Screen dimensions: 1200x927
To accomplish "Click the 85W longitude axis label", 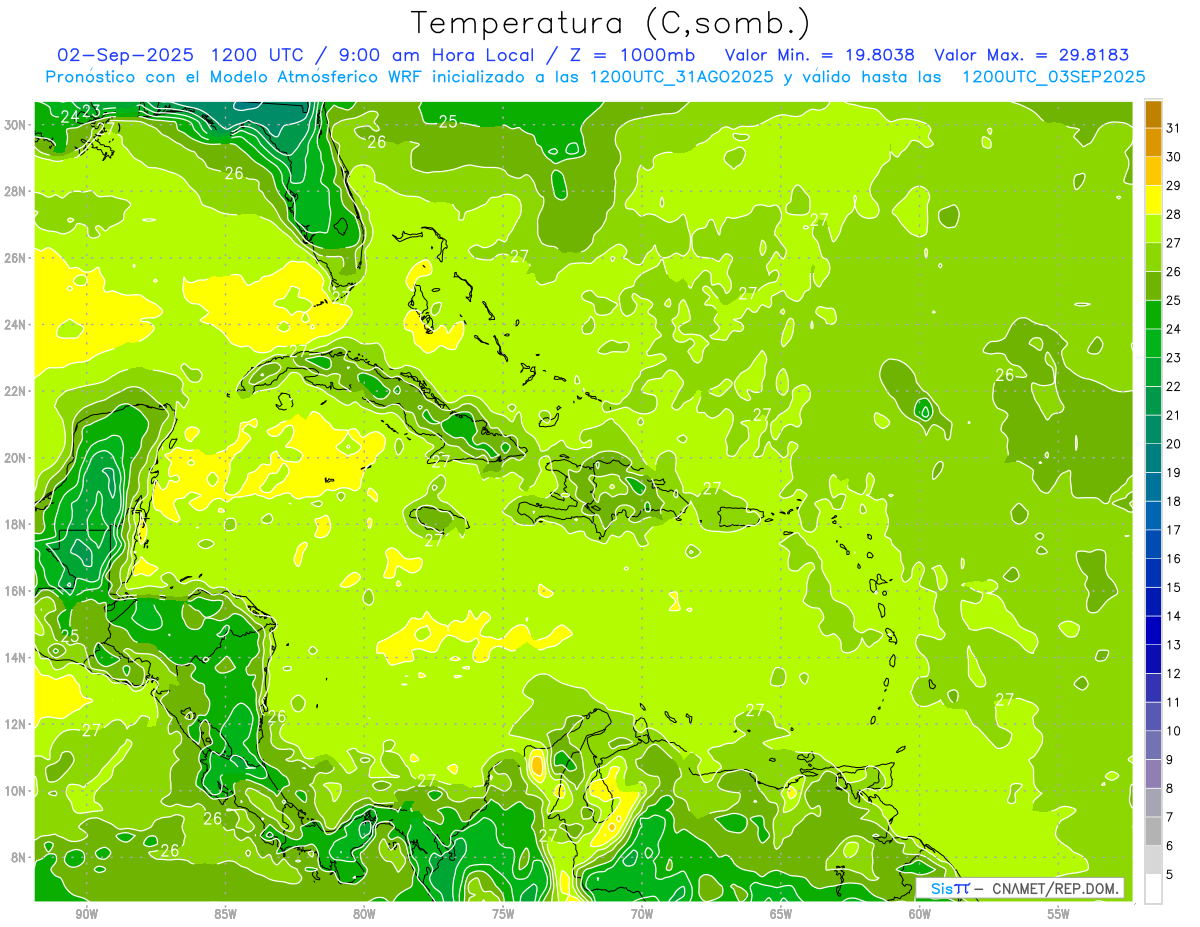I will 226,914.
